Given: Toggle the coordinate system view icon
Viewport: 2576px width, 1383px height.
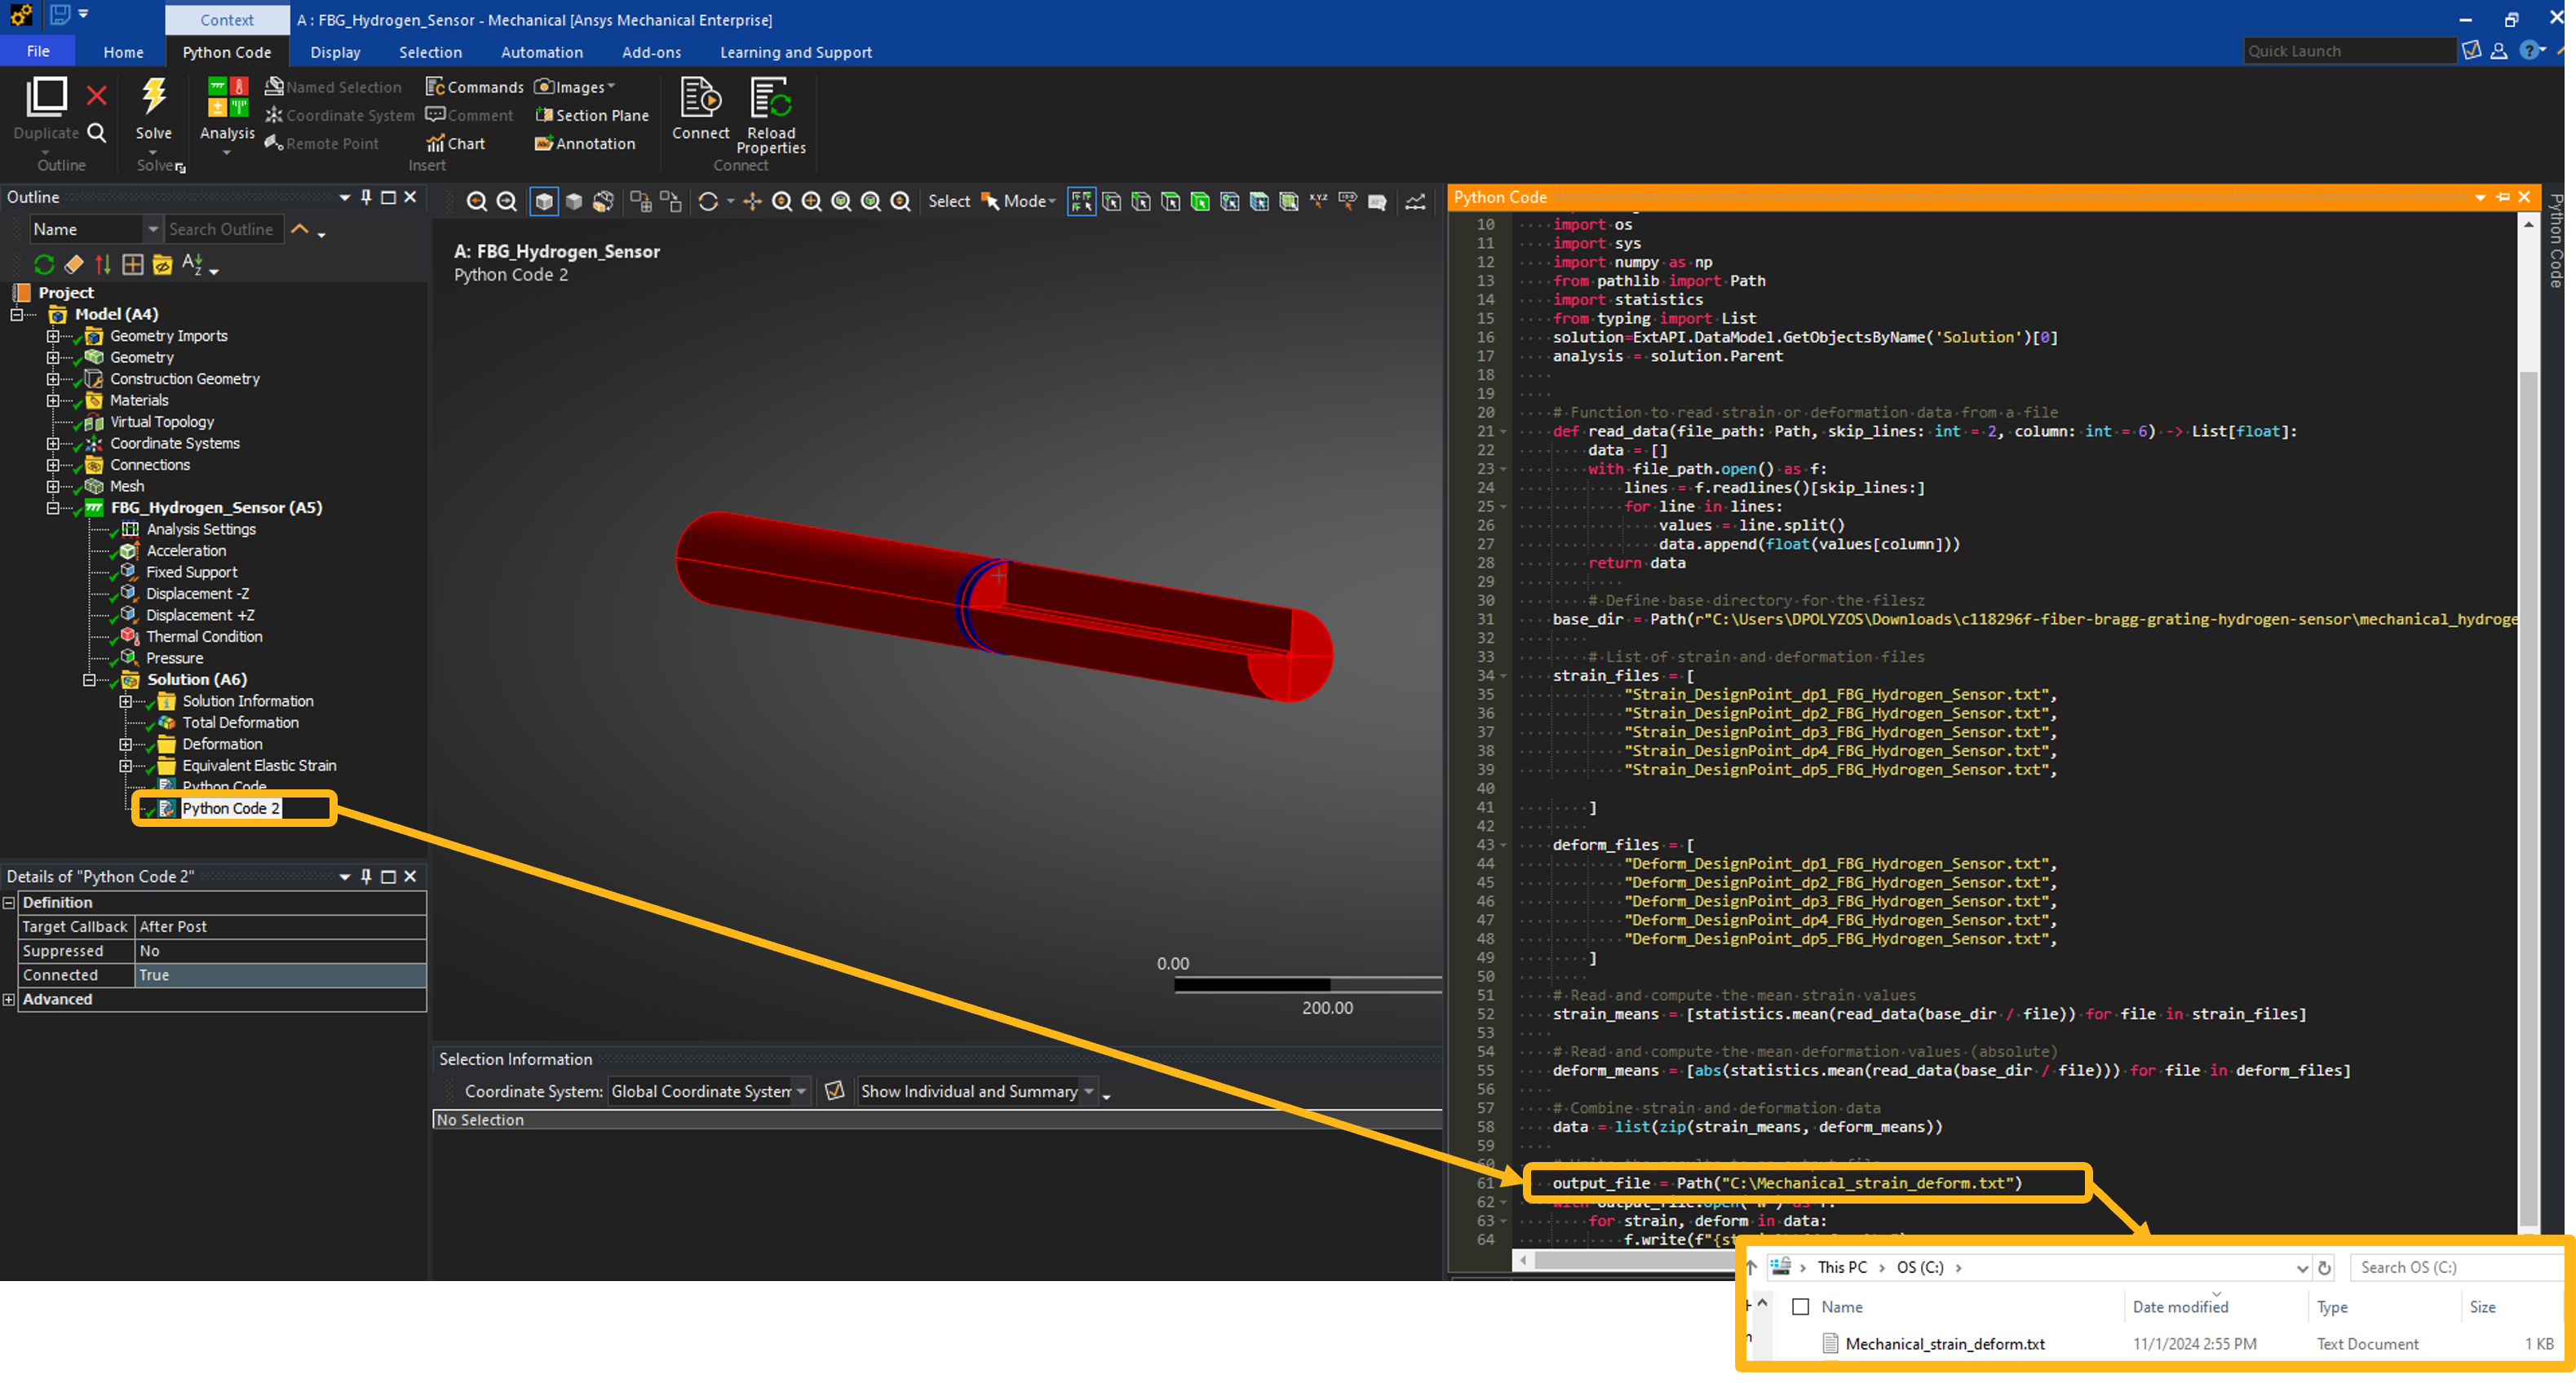Looking at the screenshot, I should [x=834, y=1090].
